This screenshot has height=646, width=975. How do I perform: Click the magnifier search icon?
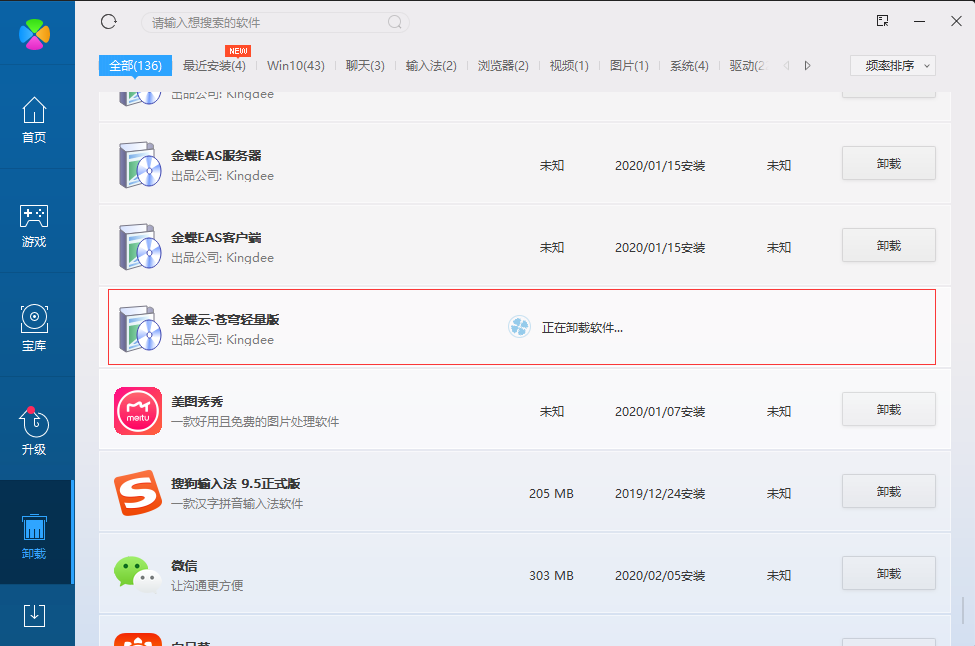click(x=394, y=22)
